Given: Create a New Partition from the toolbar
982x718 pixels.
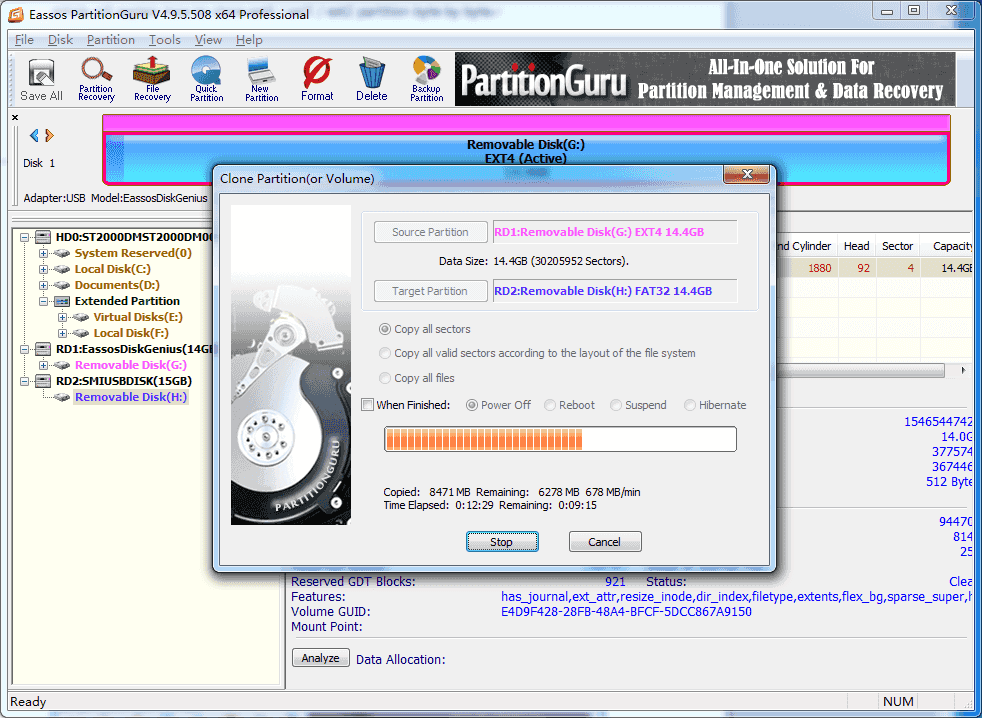Looking at the screenshot, I should [x=262, y=80].
